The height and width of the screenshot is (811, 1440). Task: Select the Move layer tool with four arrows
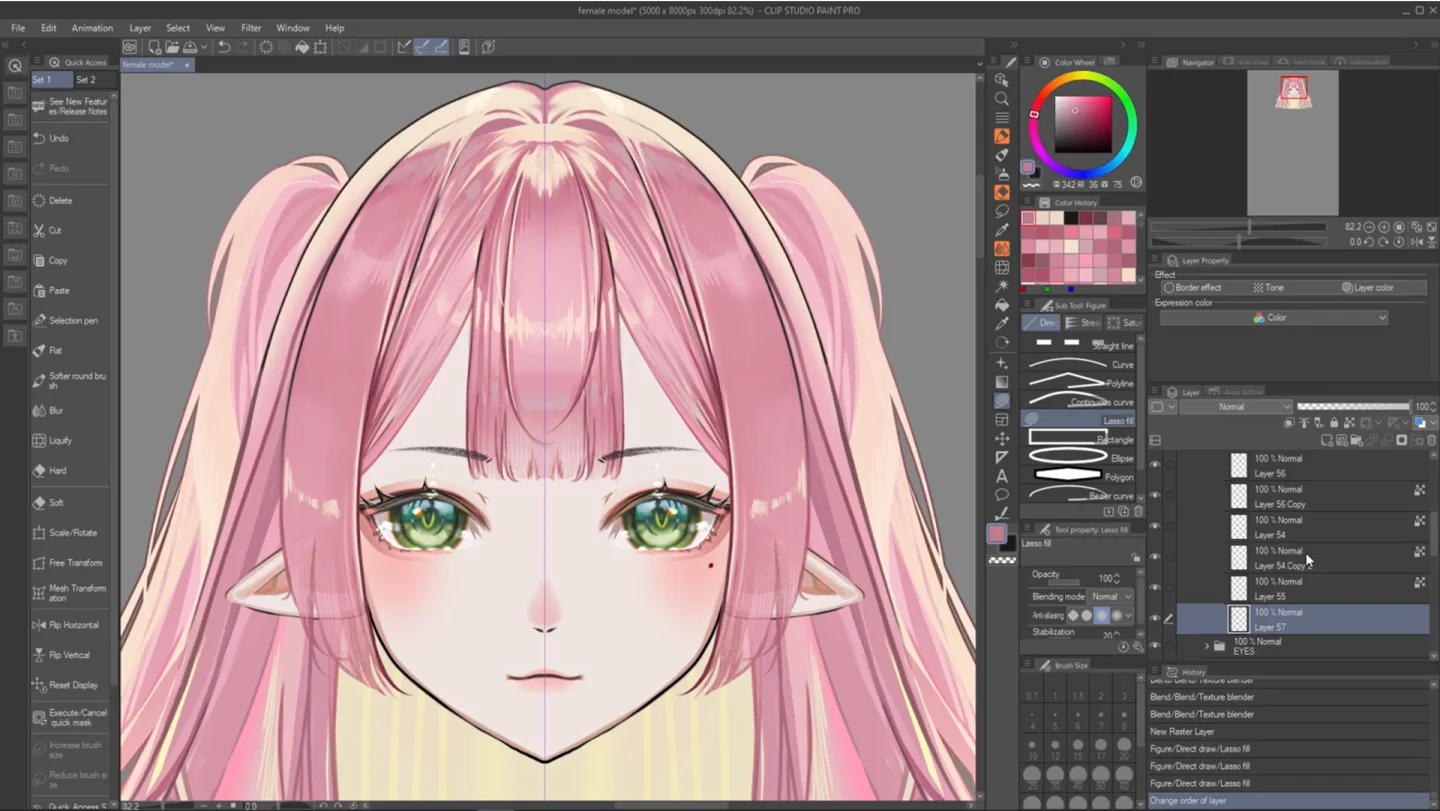coord(1002,439)
